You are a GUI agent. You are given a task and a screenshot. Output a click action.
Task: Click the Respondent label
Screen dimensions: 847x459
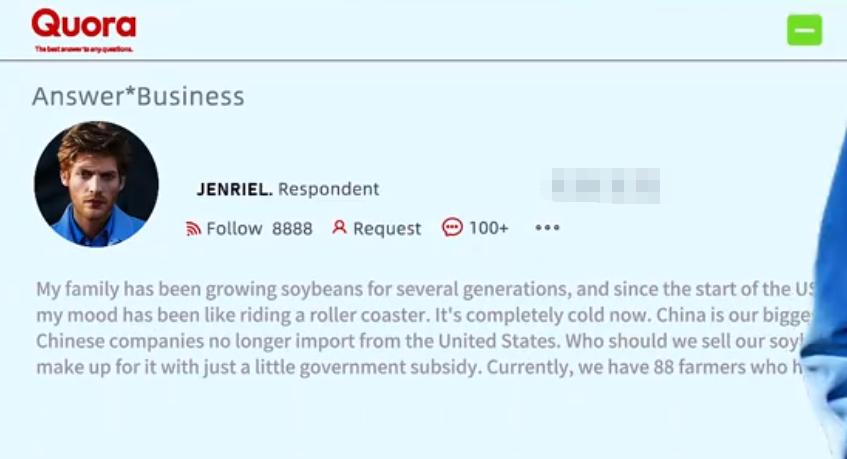click(x=329, y=189)
